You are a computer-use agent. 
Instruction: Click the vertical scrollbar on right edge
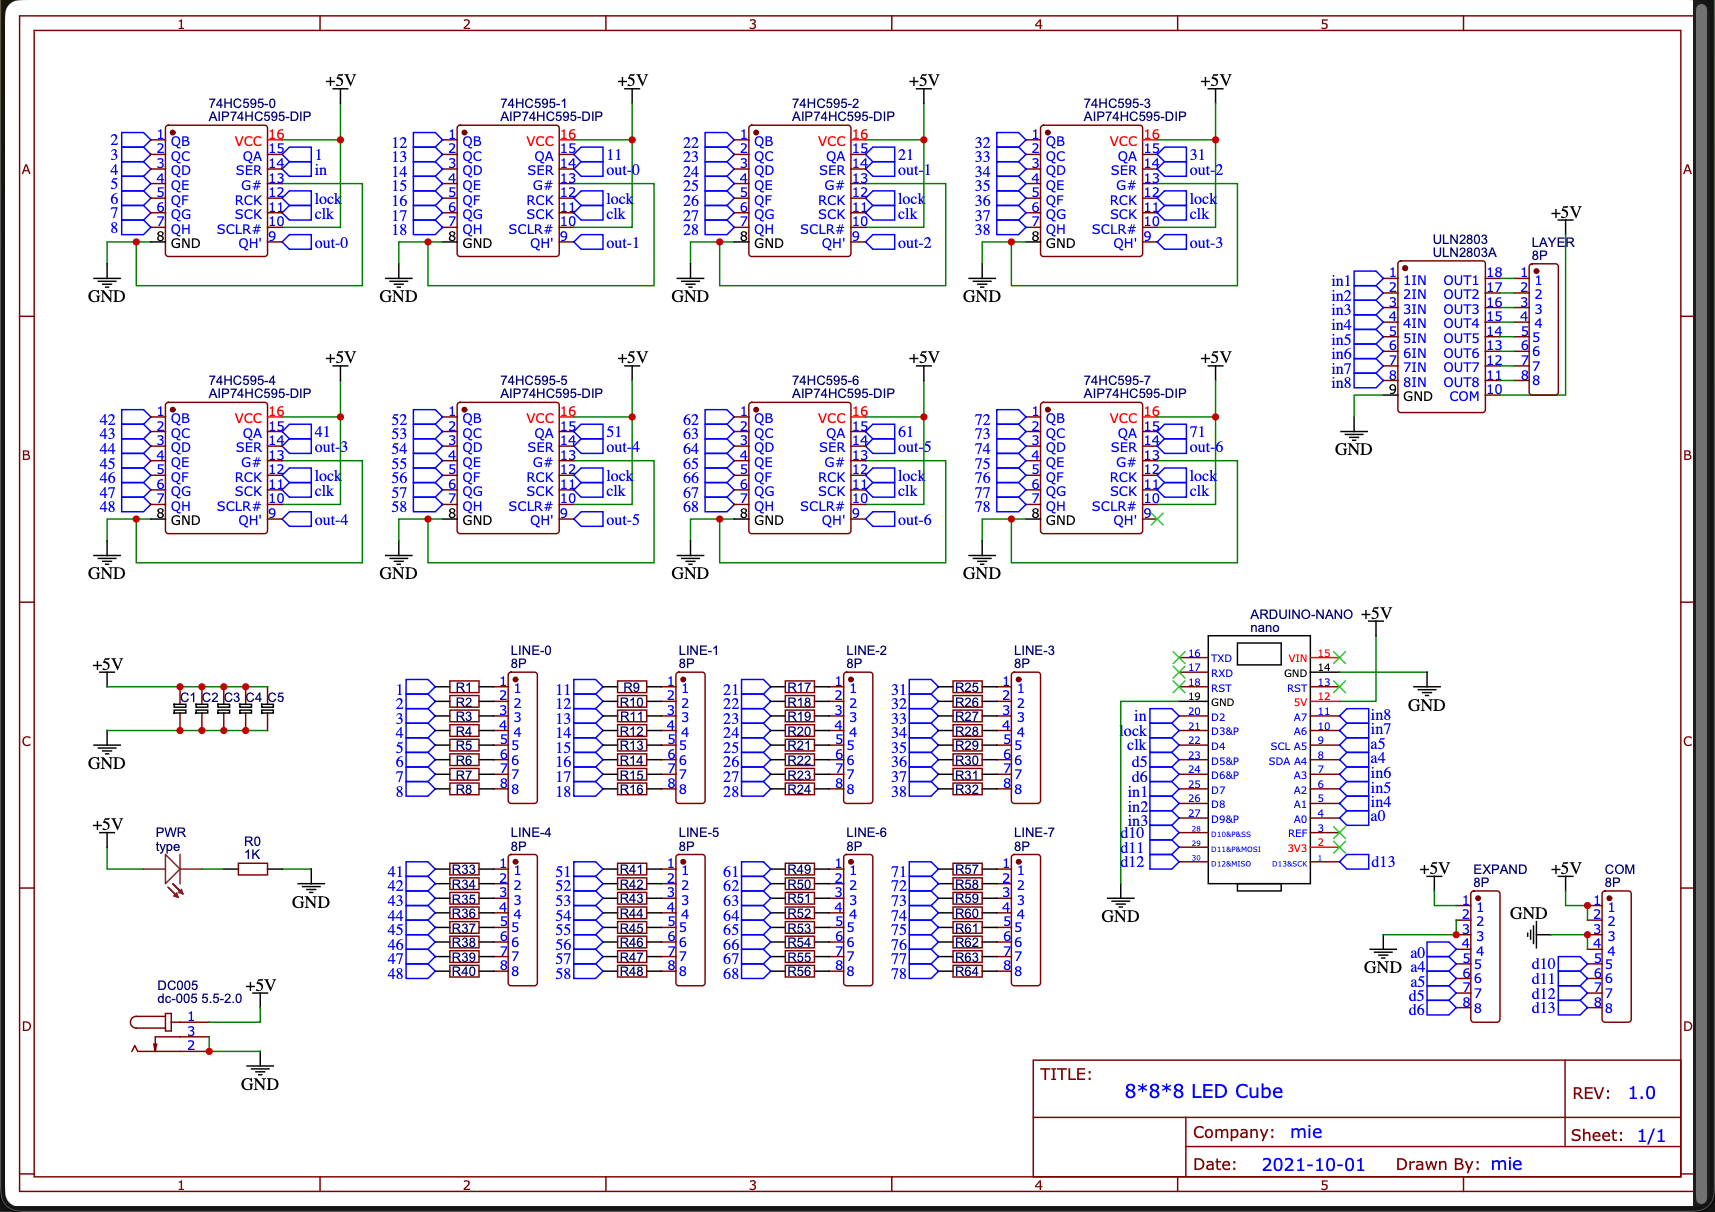coord(1703,606)
